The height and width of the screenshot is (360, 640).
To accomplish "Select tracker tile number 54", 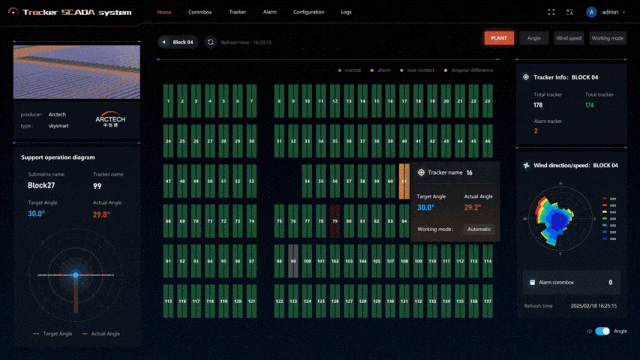I will tap(307, 181).
